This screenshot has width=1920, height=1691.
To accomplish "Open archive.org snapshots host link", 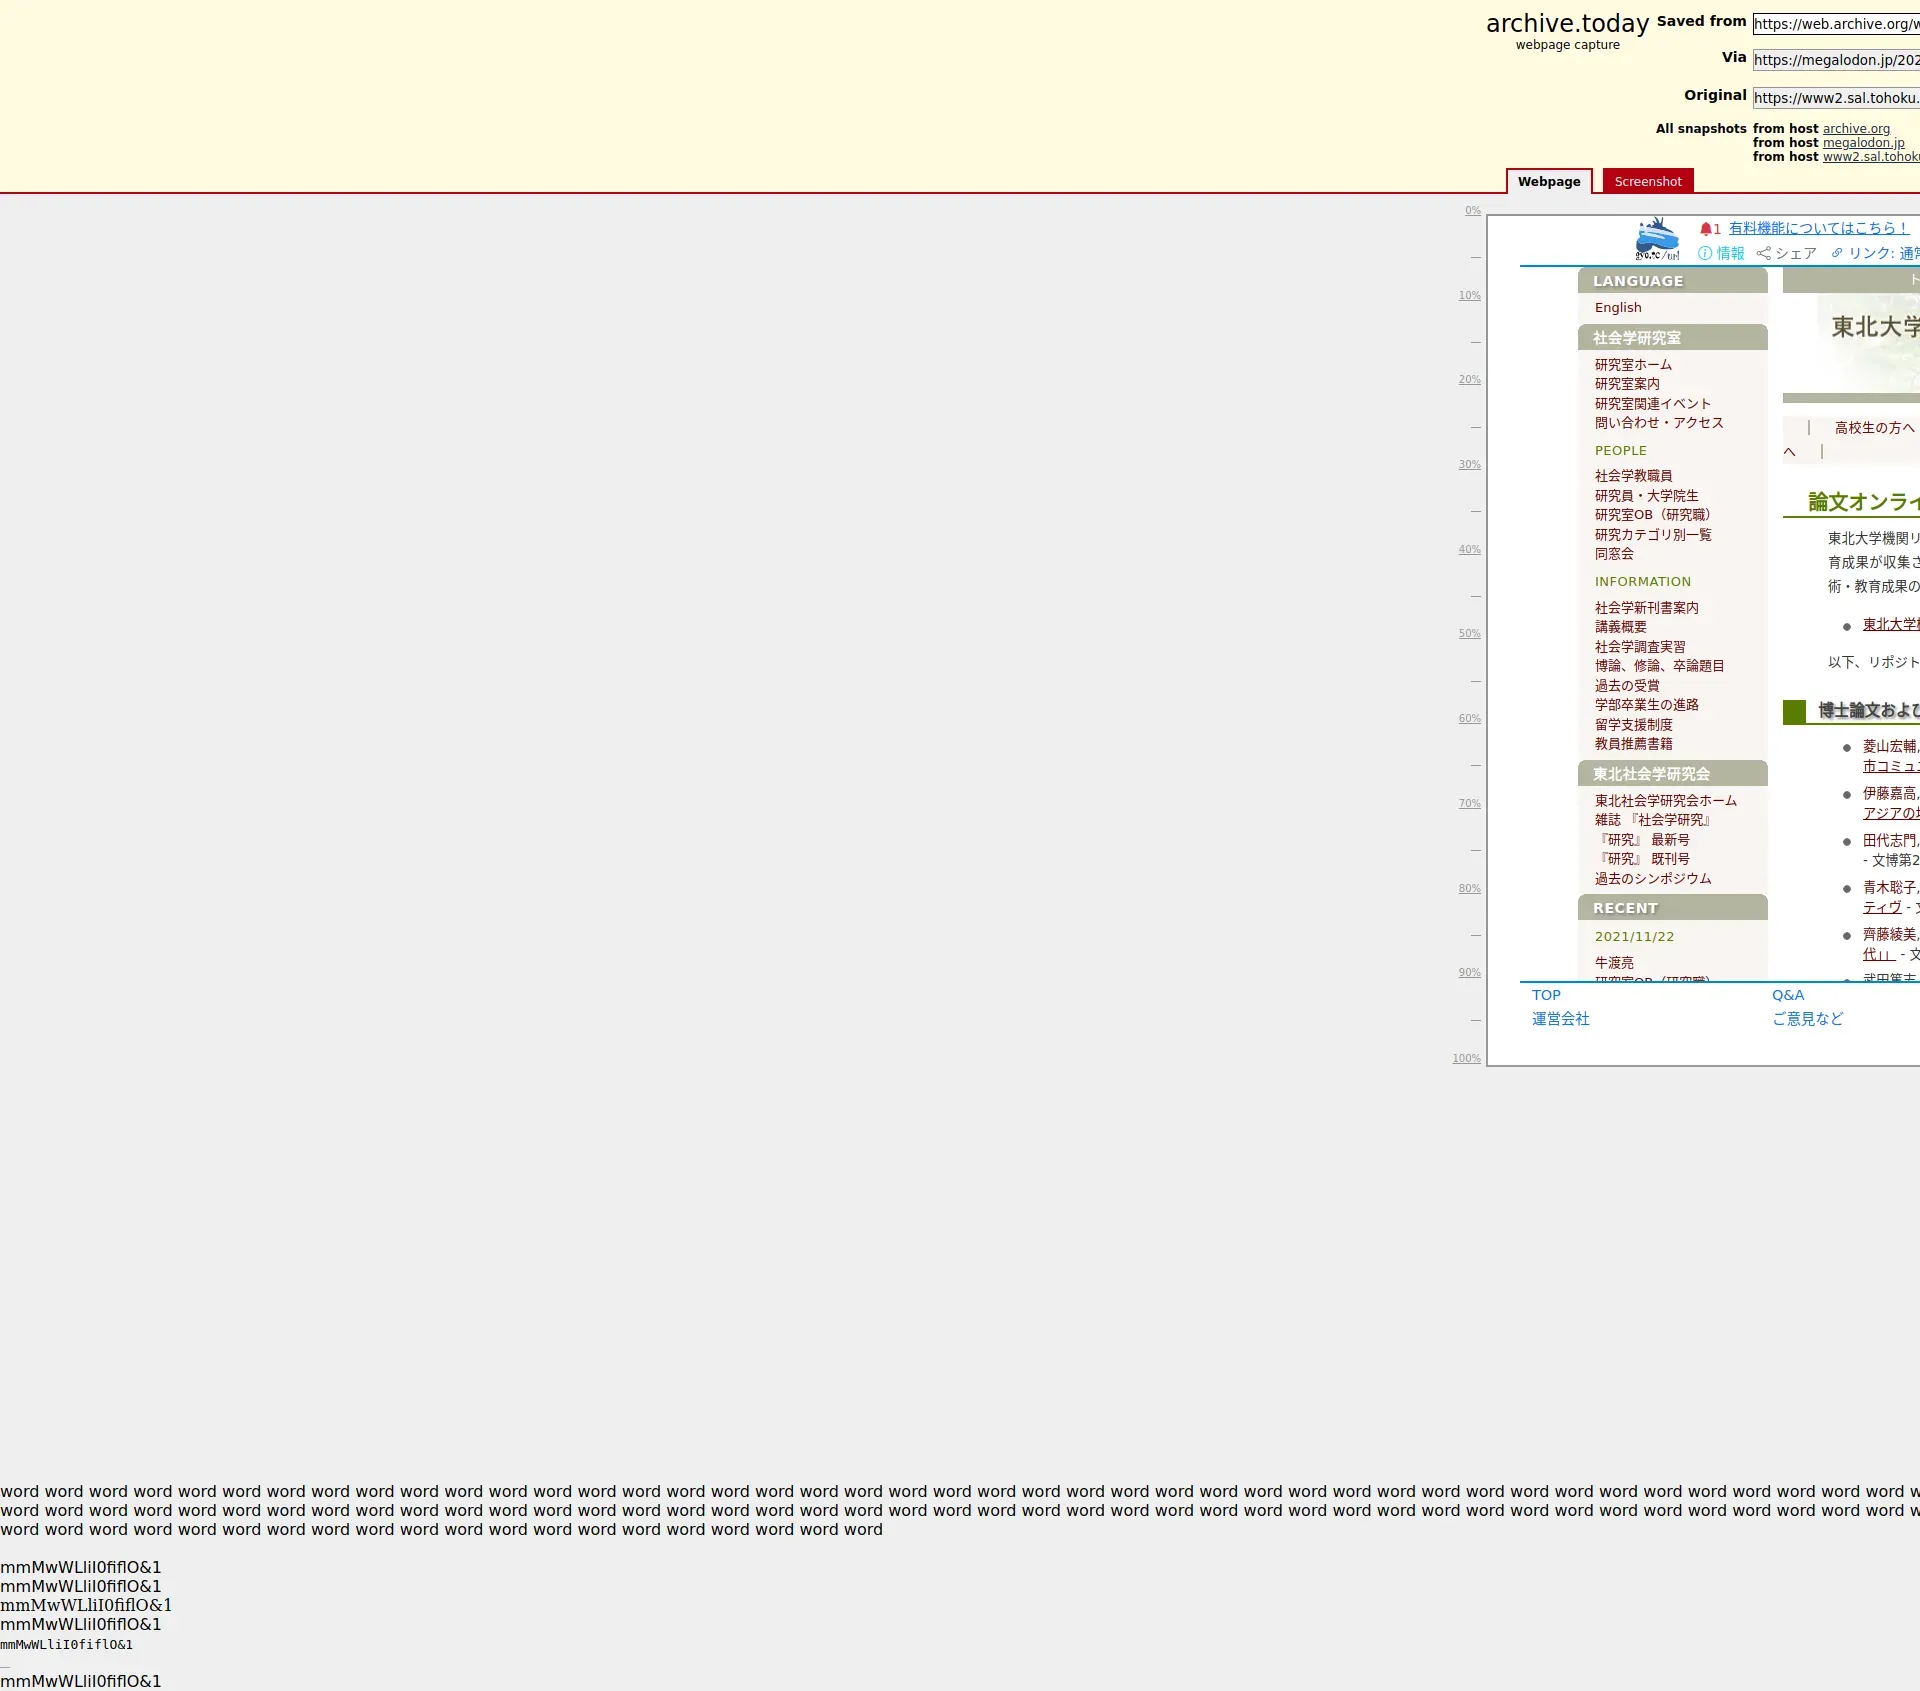I will pos(1856,129).
